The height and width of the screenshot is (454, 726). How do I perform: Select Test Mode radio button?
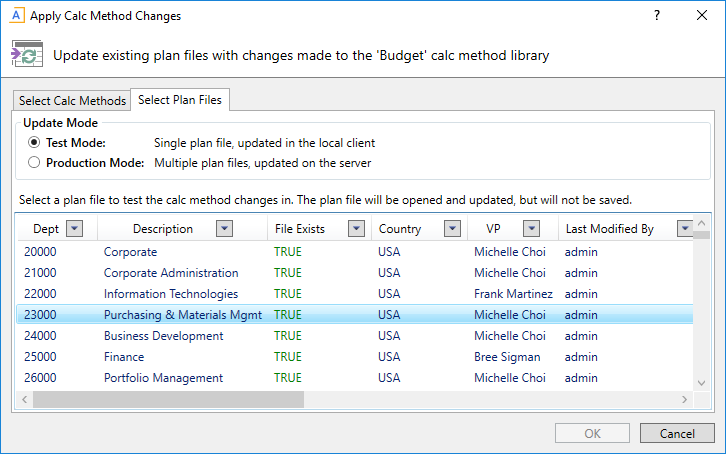pos(35,143)
